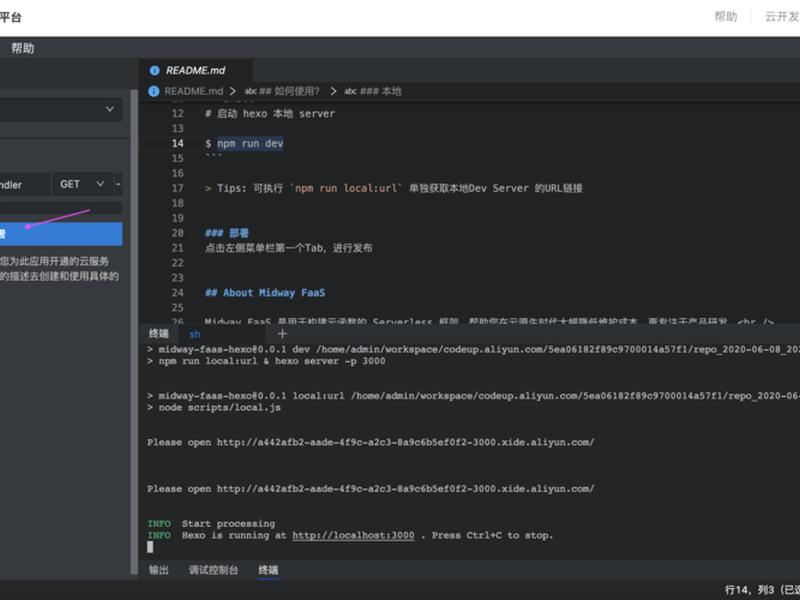The width and height of the screenshot is (800, 600).
Task: Click the 'npm run dev' text on line 14
Action: 250,143
